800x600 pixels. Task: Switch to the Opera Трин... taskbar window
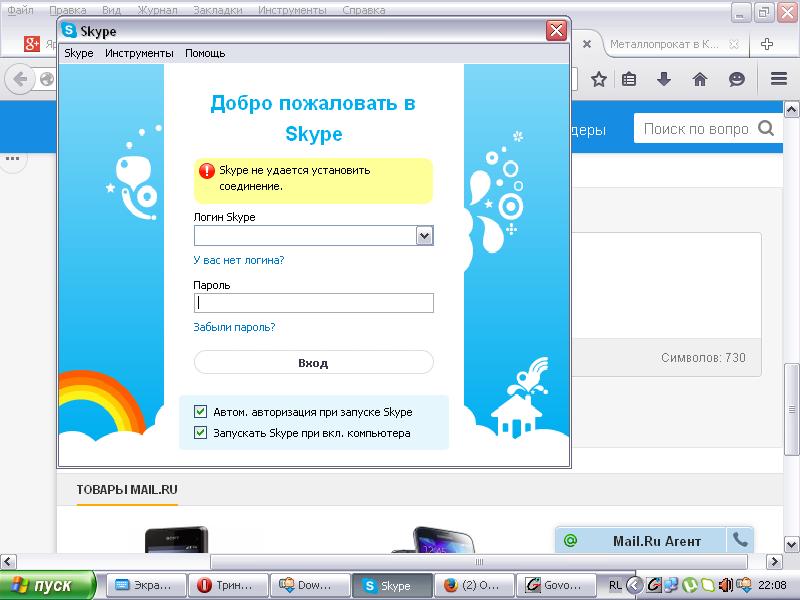[x=228, y=585]
